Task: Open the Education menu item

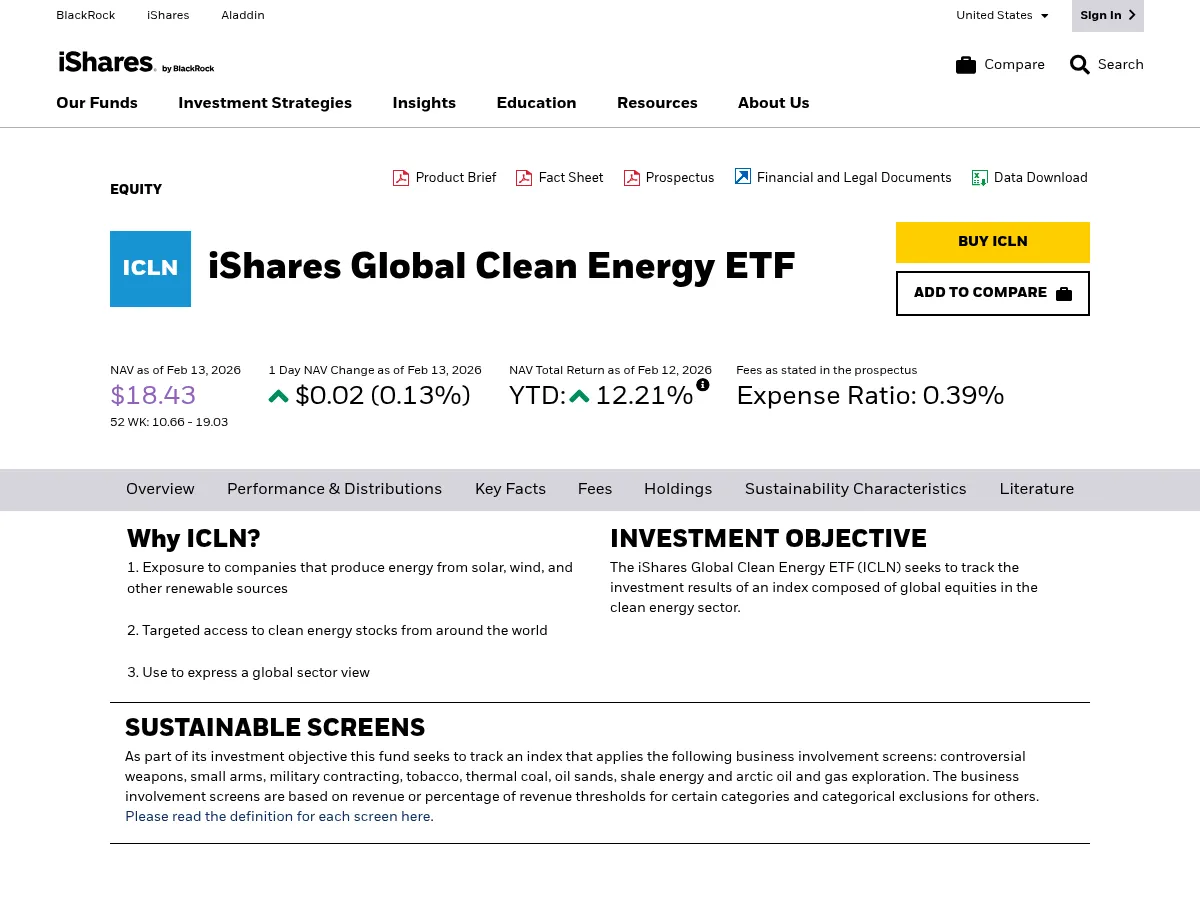Action: click(x=536, y=103)
